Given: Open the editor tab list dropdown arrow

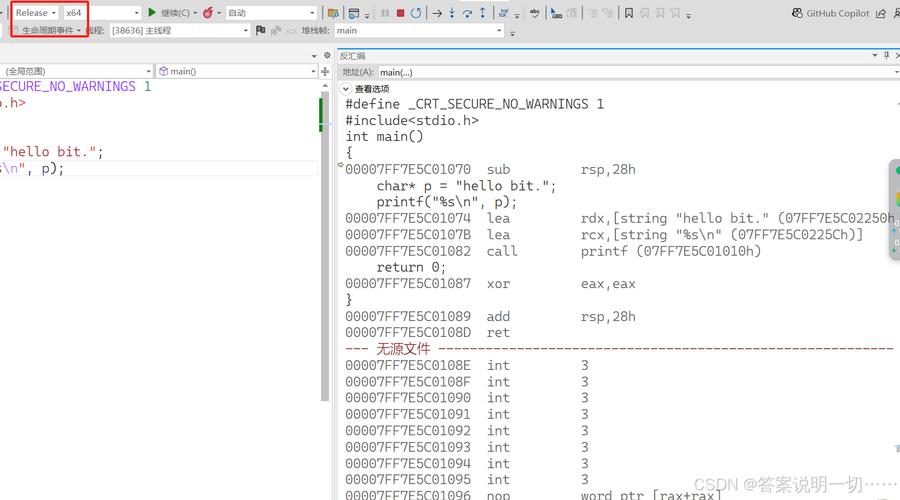Looking at the screenshot, I should click(314, 56).
